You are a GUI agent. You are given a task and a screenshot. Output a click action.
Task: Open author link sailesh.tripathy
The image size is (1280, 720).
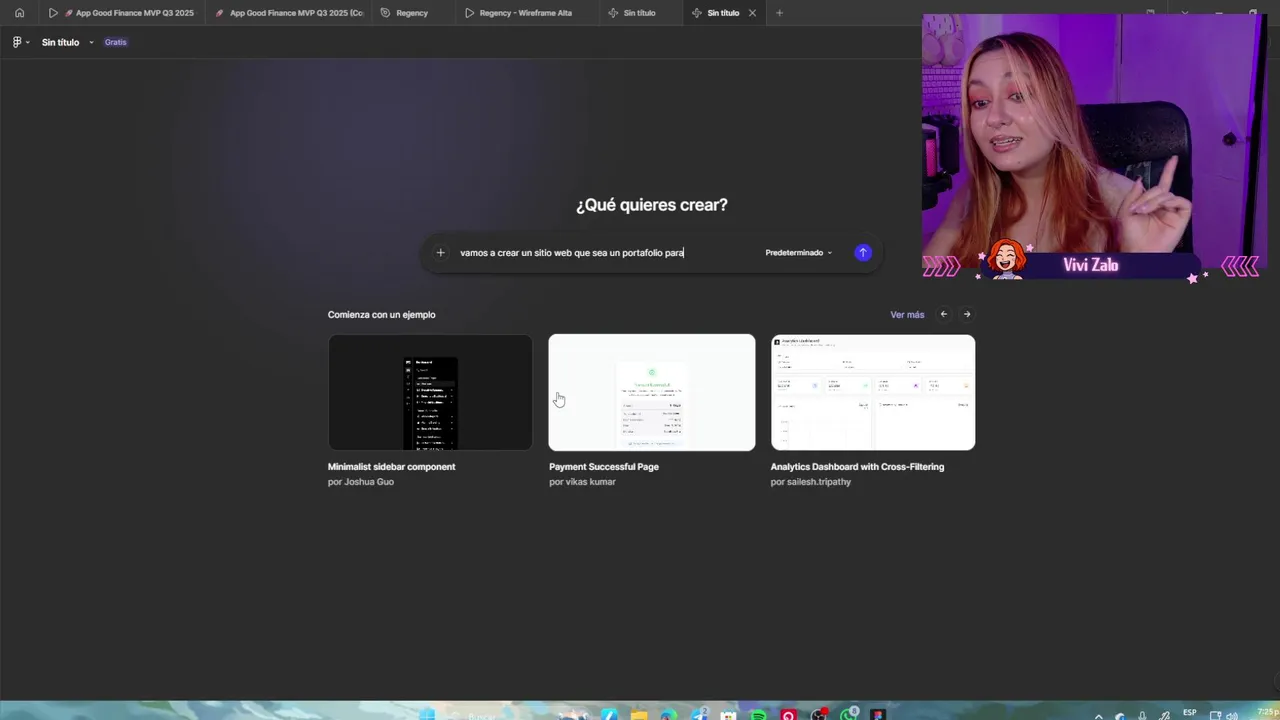click(x=819, y=482)
